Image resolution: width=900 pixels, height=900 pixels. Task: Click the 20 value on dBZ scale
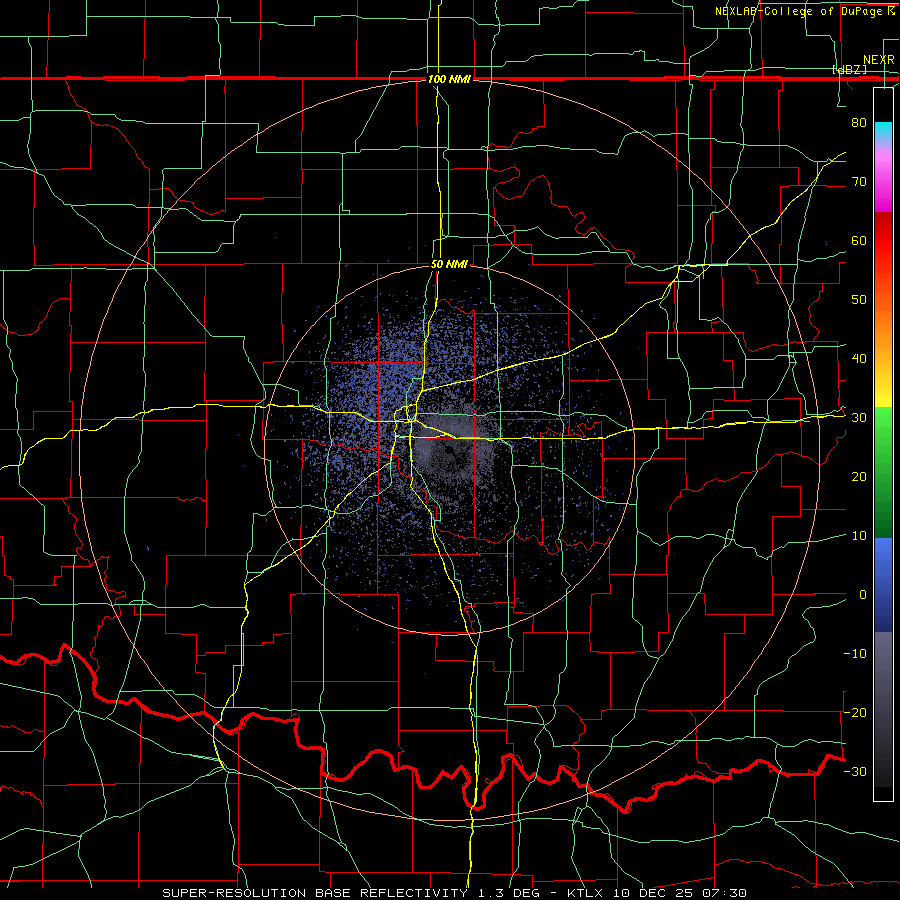pos(859,476)
